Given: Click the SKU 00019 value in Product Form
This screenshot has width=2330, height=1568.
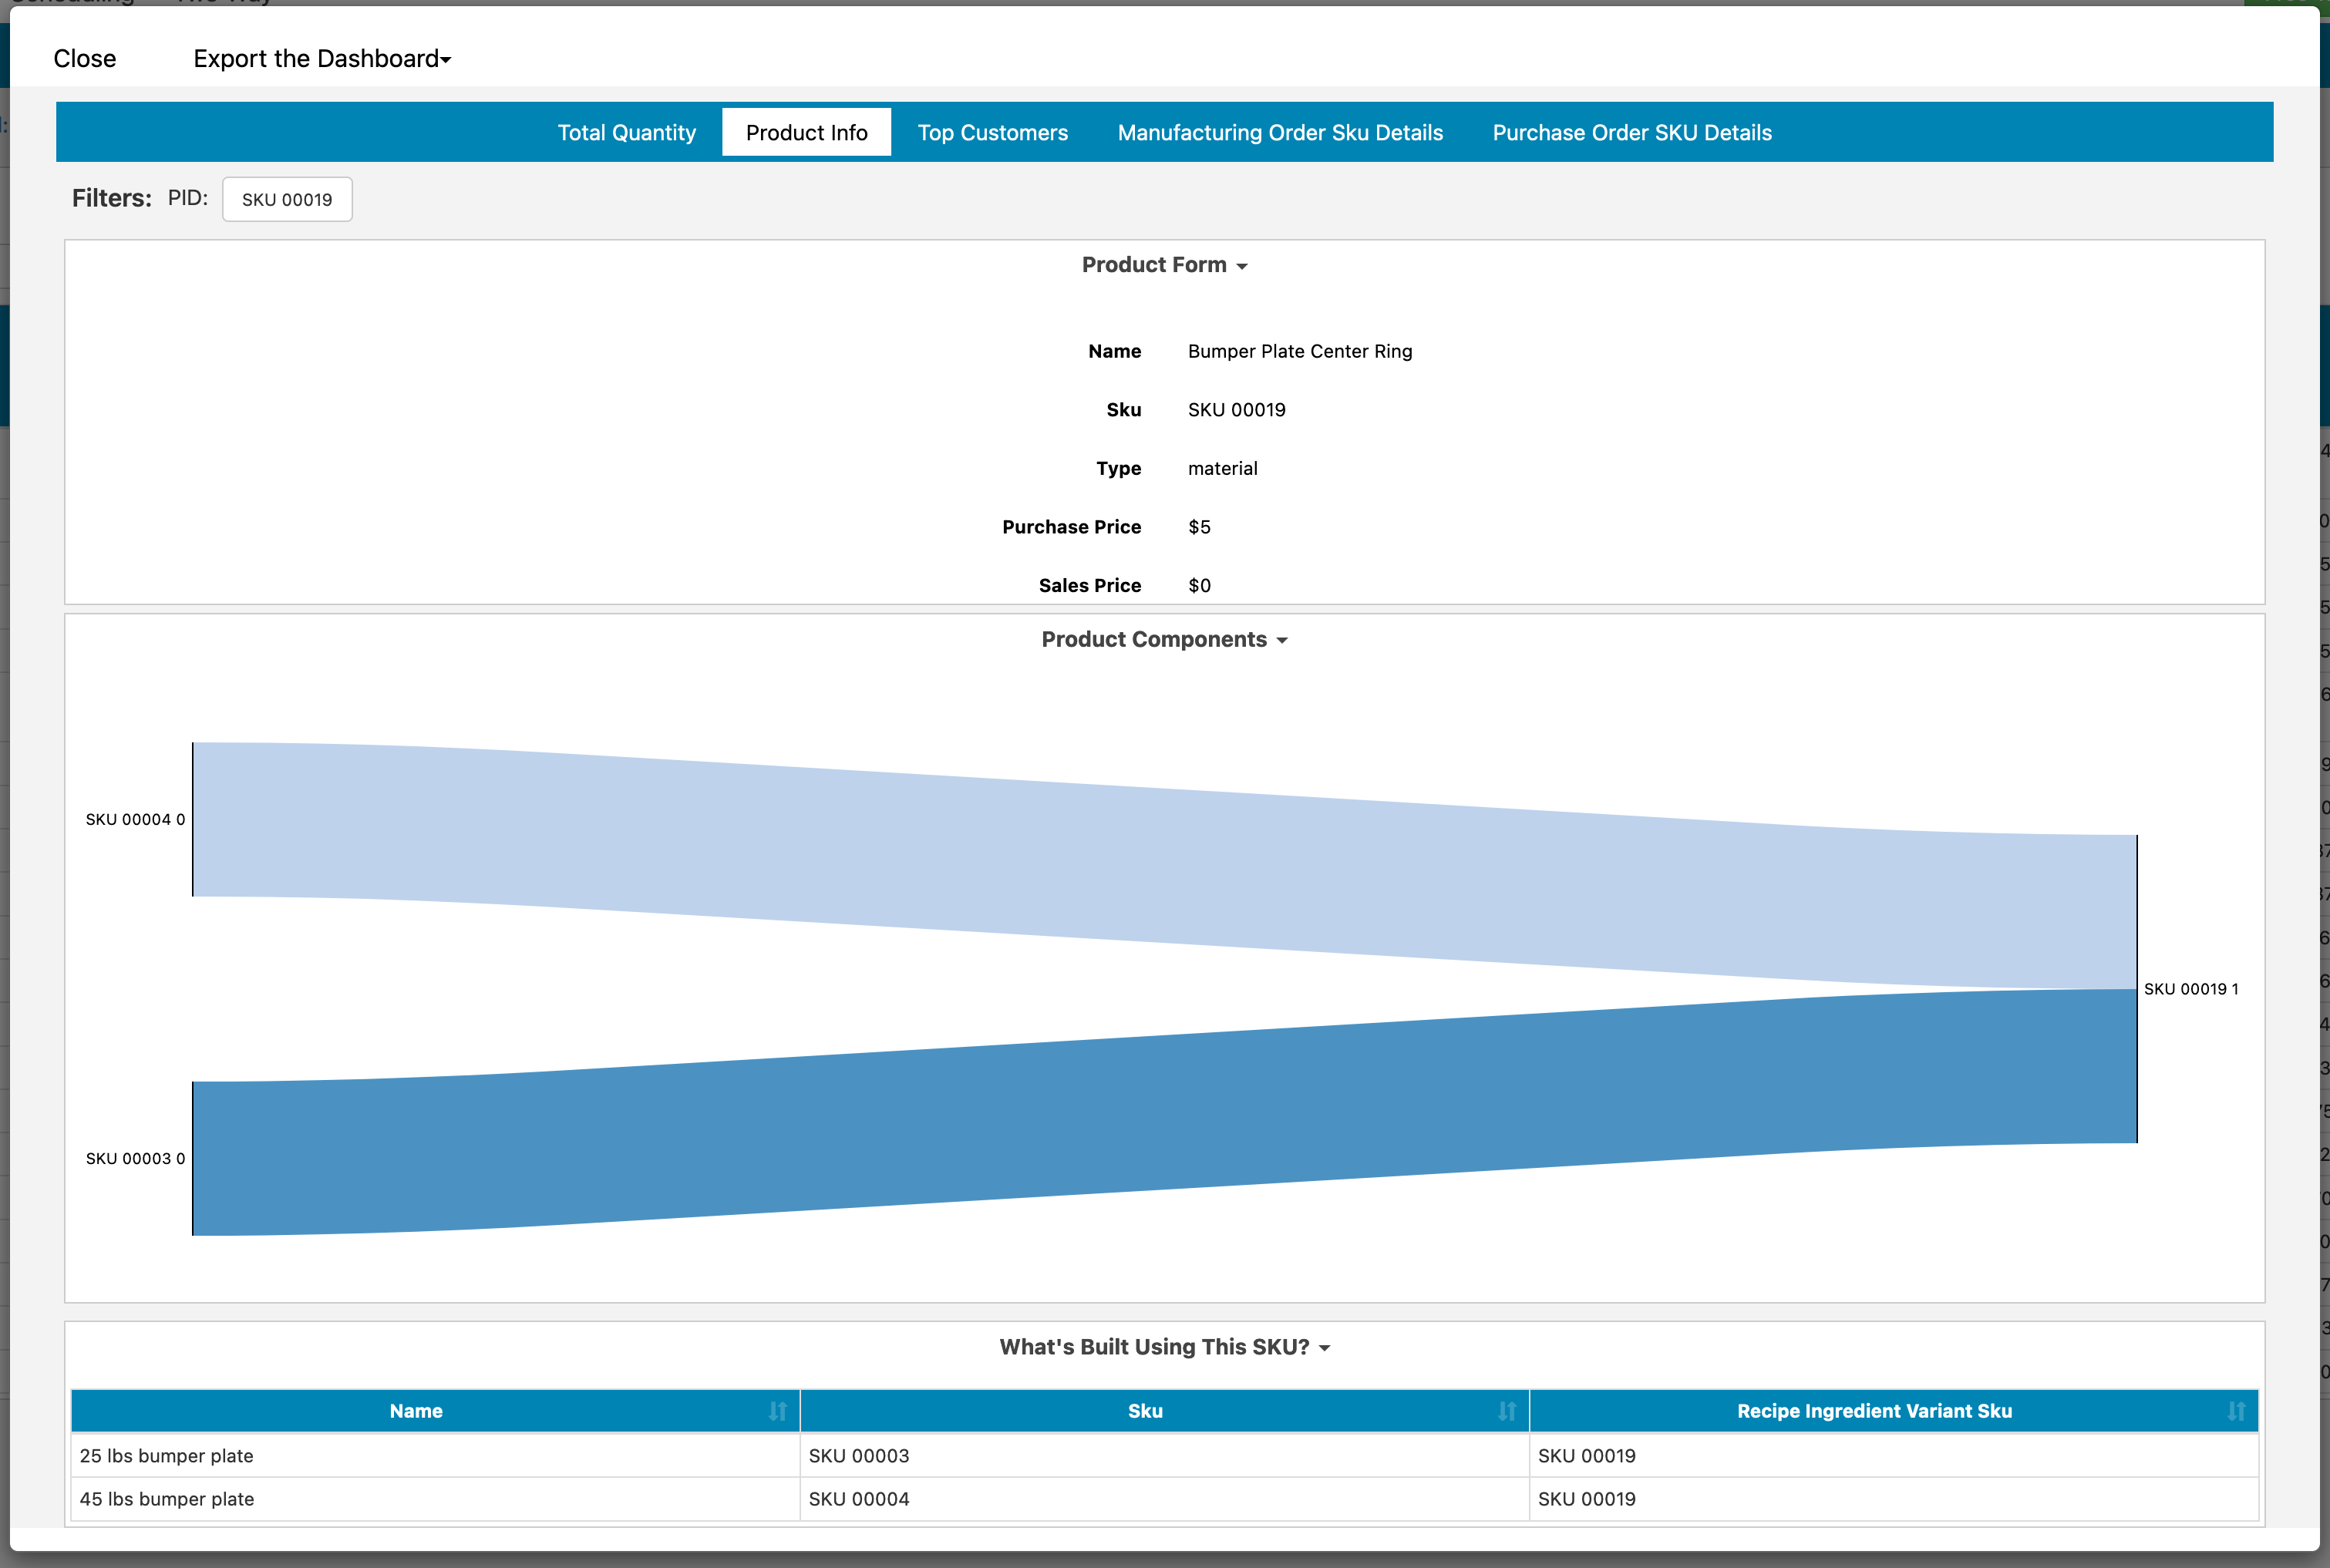Looking at the screenshot, I should coord(1237,410).
